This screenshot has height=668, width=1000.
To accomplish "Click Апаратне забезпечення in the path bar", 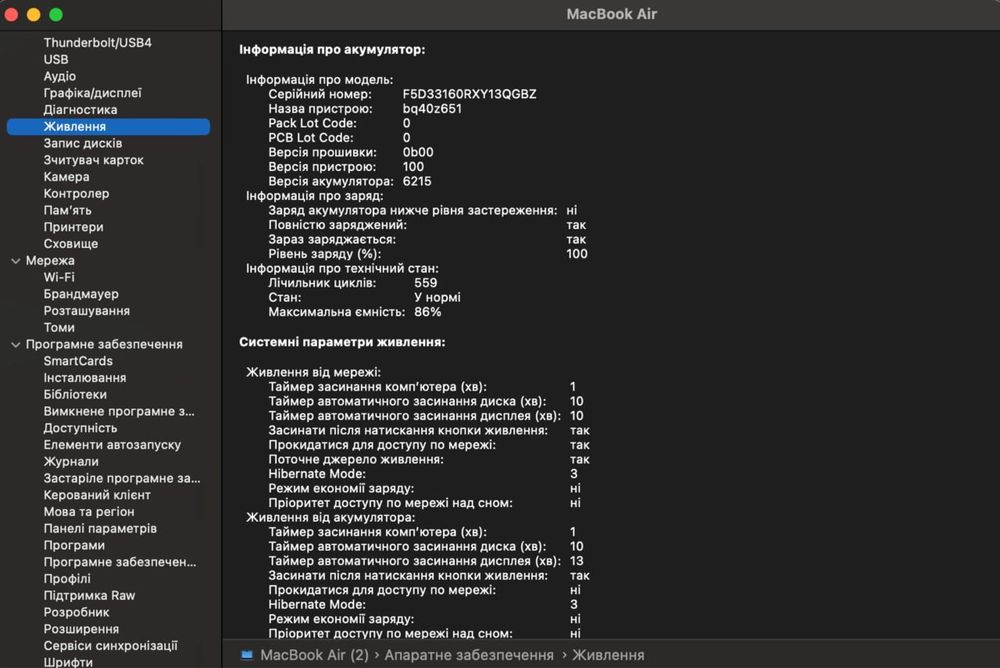I will click(469, 655).
